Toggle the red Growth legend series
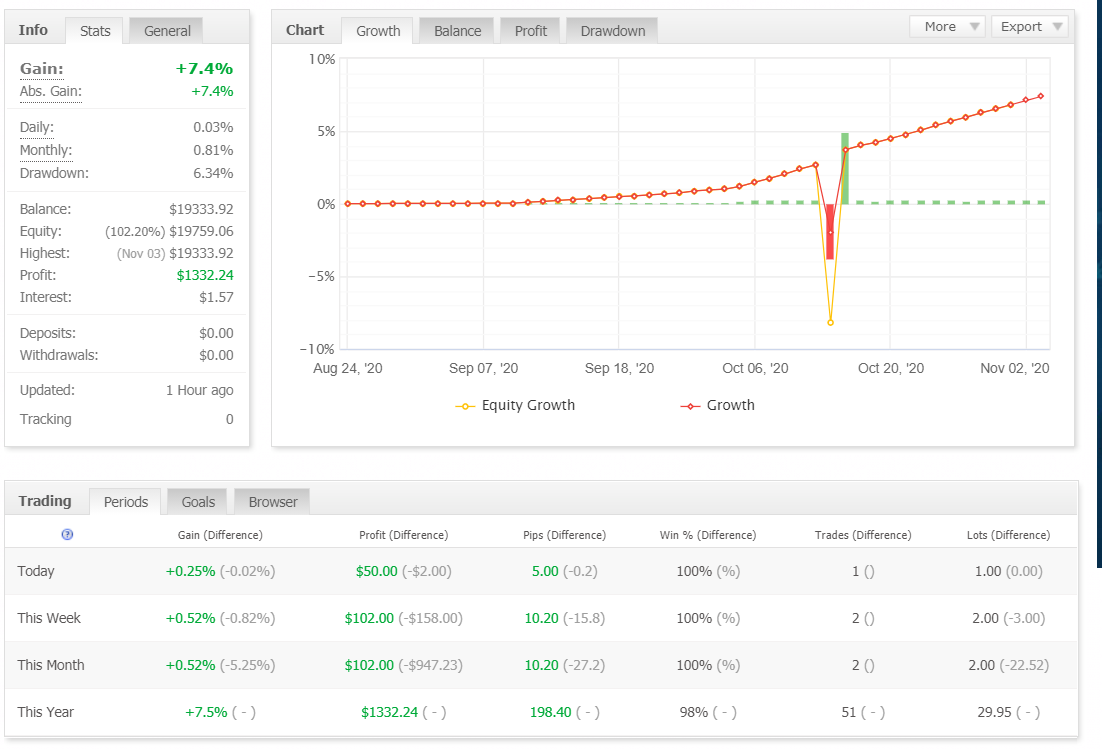 [x=718, y=405]
